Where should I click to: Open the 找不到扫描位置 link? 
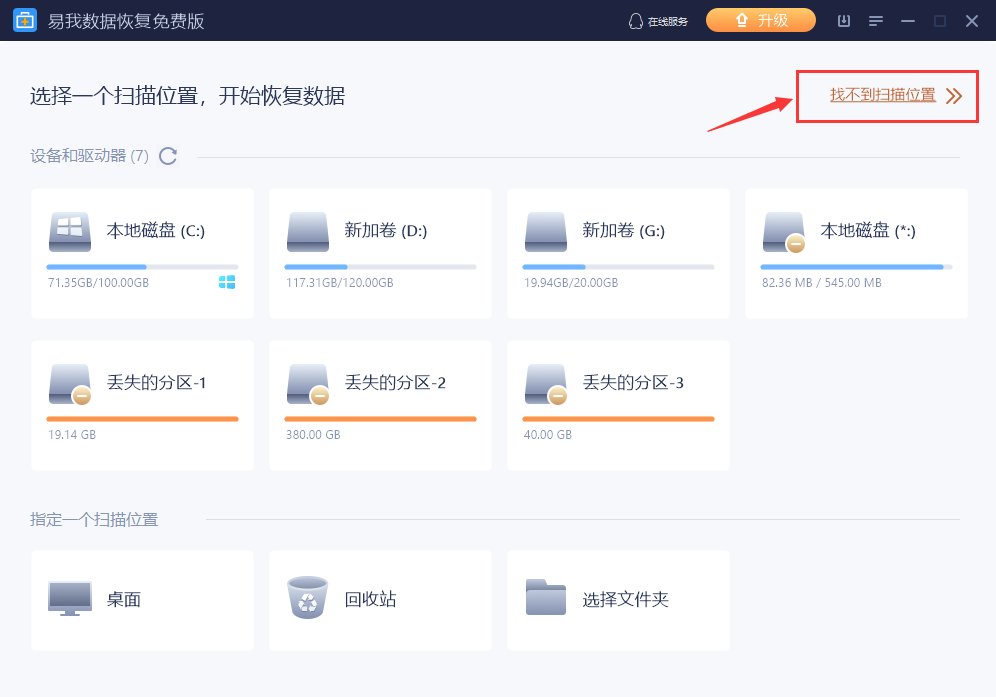coord(882,95)
